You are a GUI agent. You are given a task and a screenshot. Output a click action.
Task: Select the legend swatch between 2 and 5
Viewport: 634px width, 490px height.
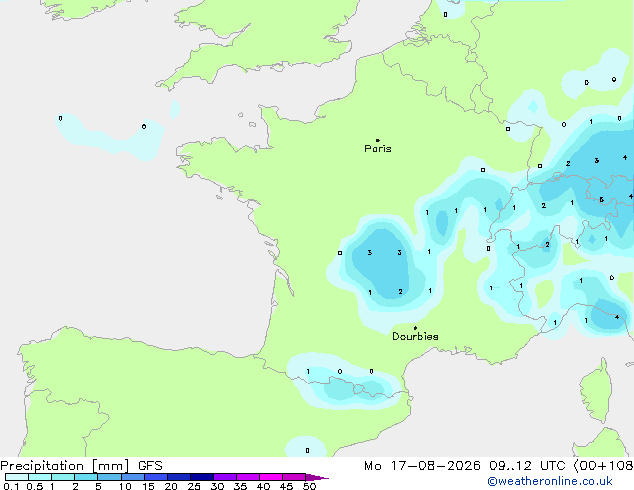coord(86,477)
